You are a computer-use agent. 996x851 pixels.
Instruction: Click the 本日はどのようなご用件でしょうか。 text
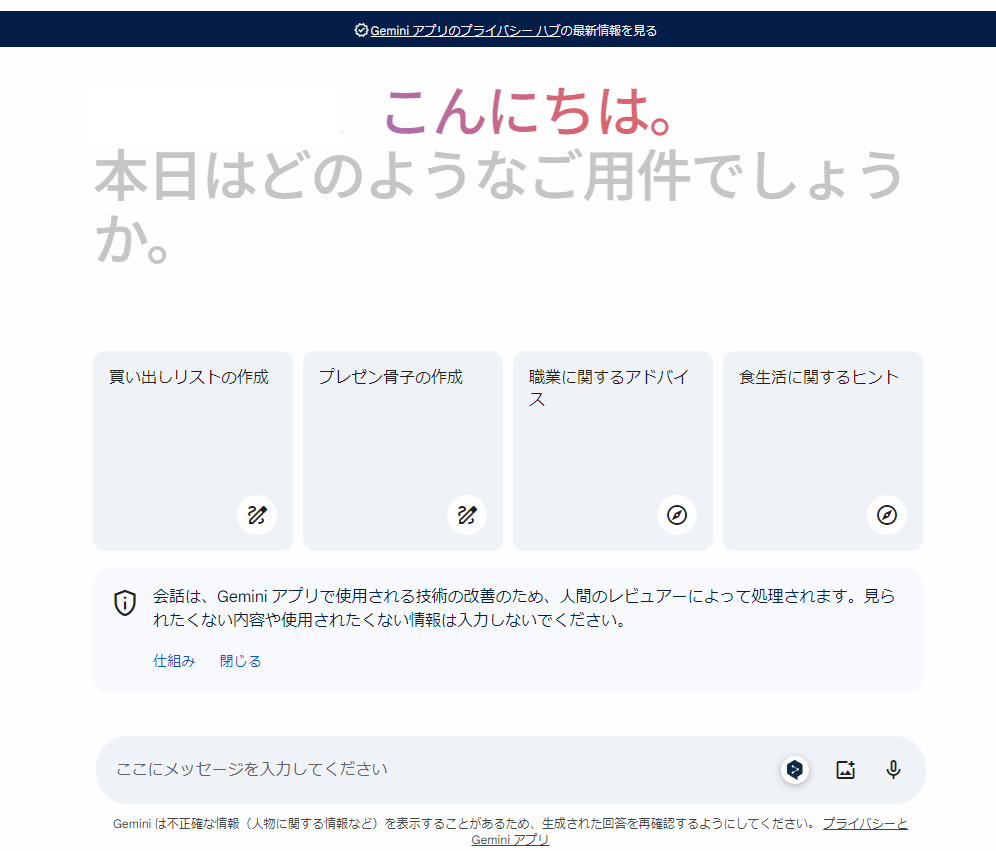[499, 205]
